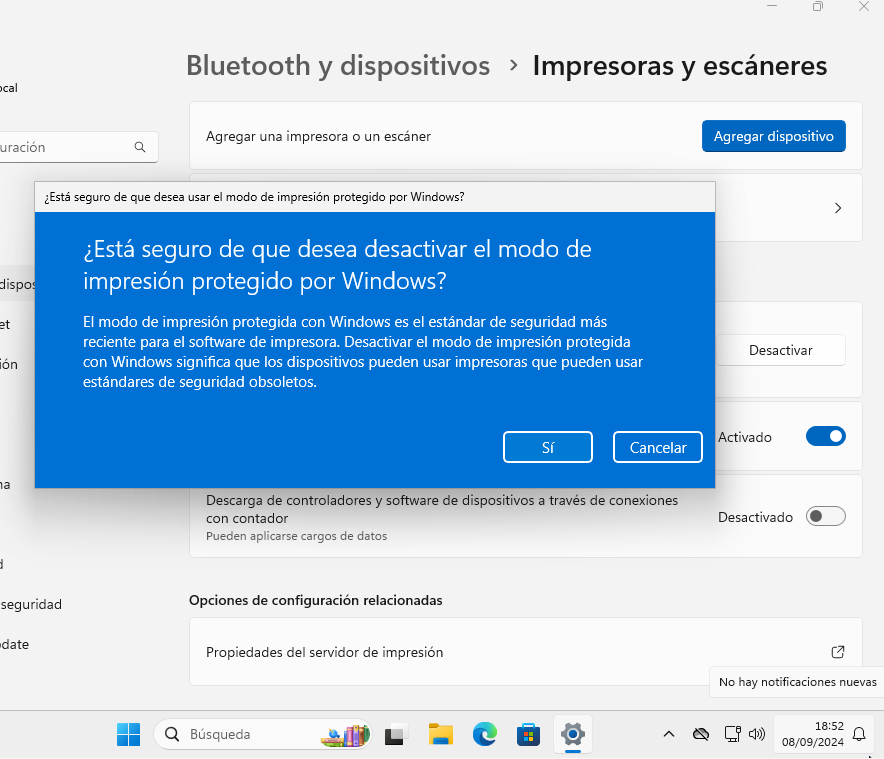The width and height of the screenshot is (884, 759).
Task: Click 'Opciones de configuración relacionadas' heading
Action: click(316, 600)
